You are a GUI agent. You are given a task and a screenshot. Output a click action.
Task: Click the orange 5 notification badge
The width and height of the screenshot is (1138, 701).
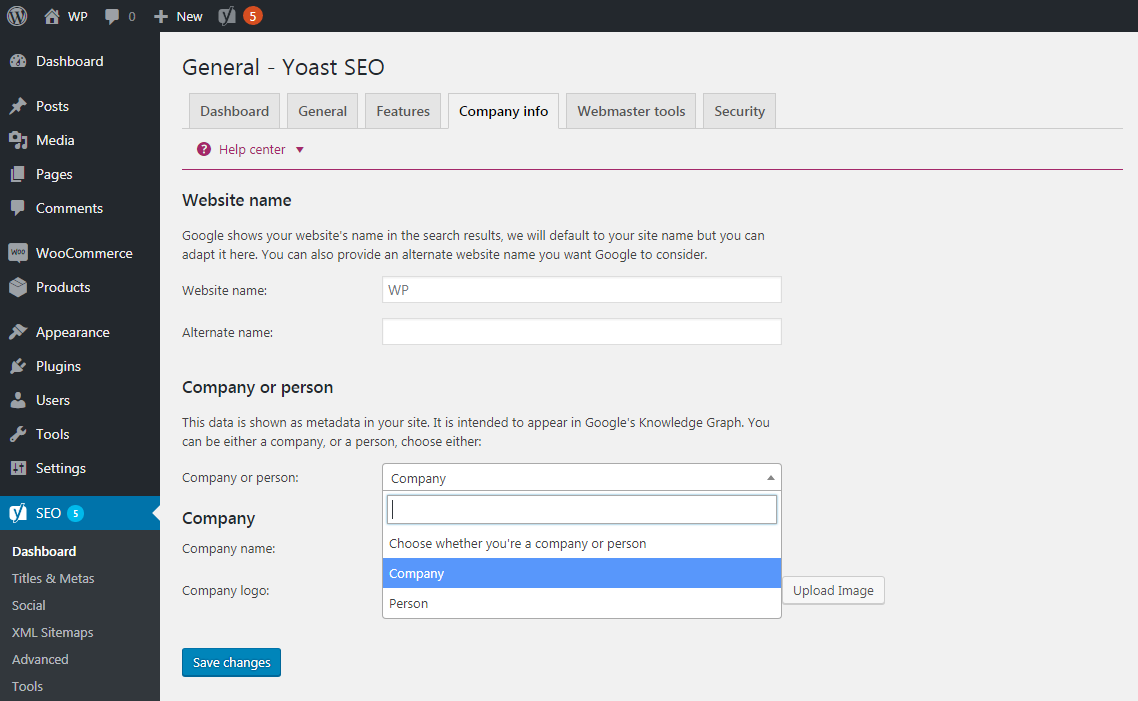coord(253,16)
